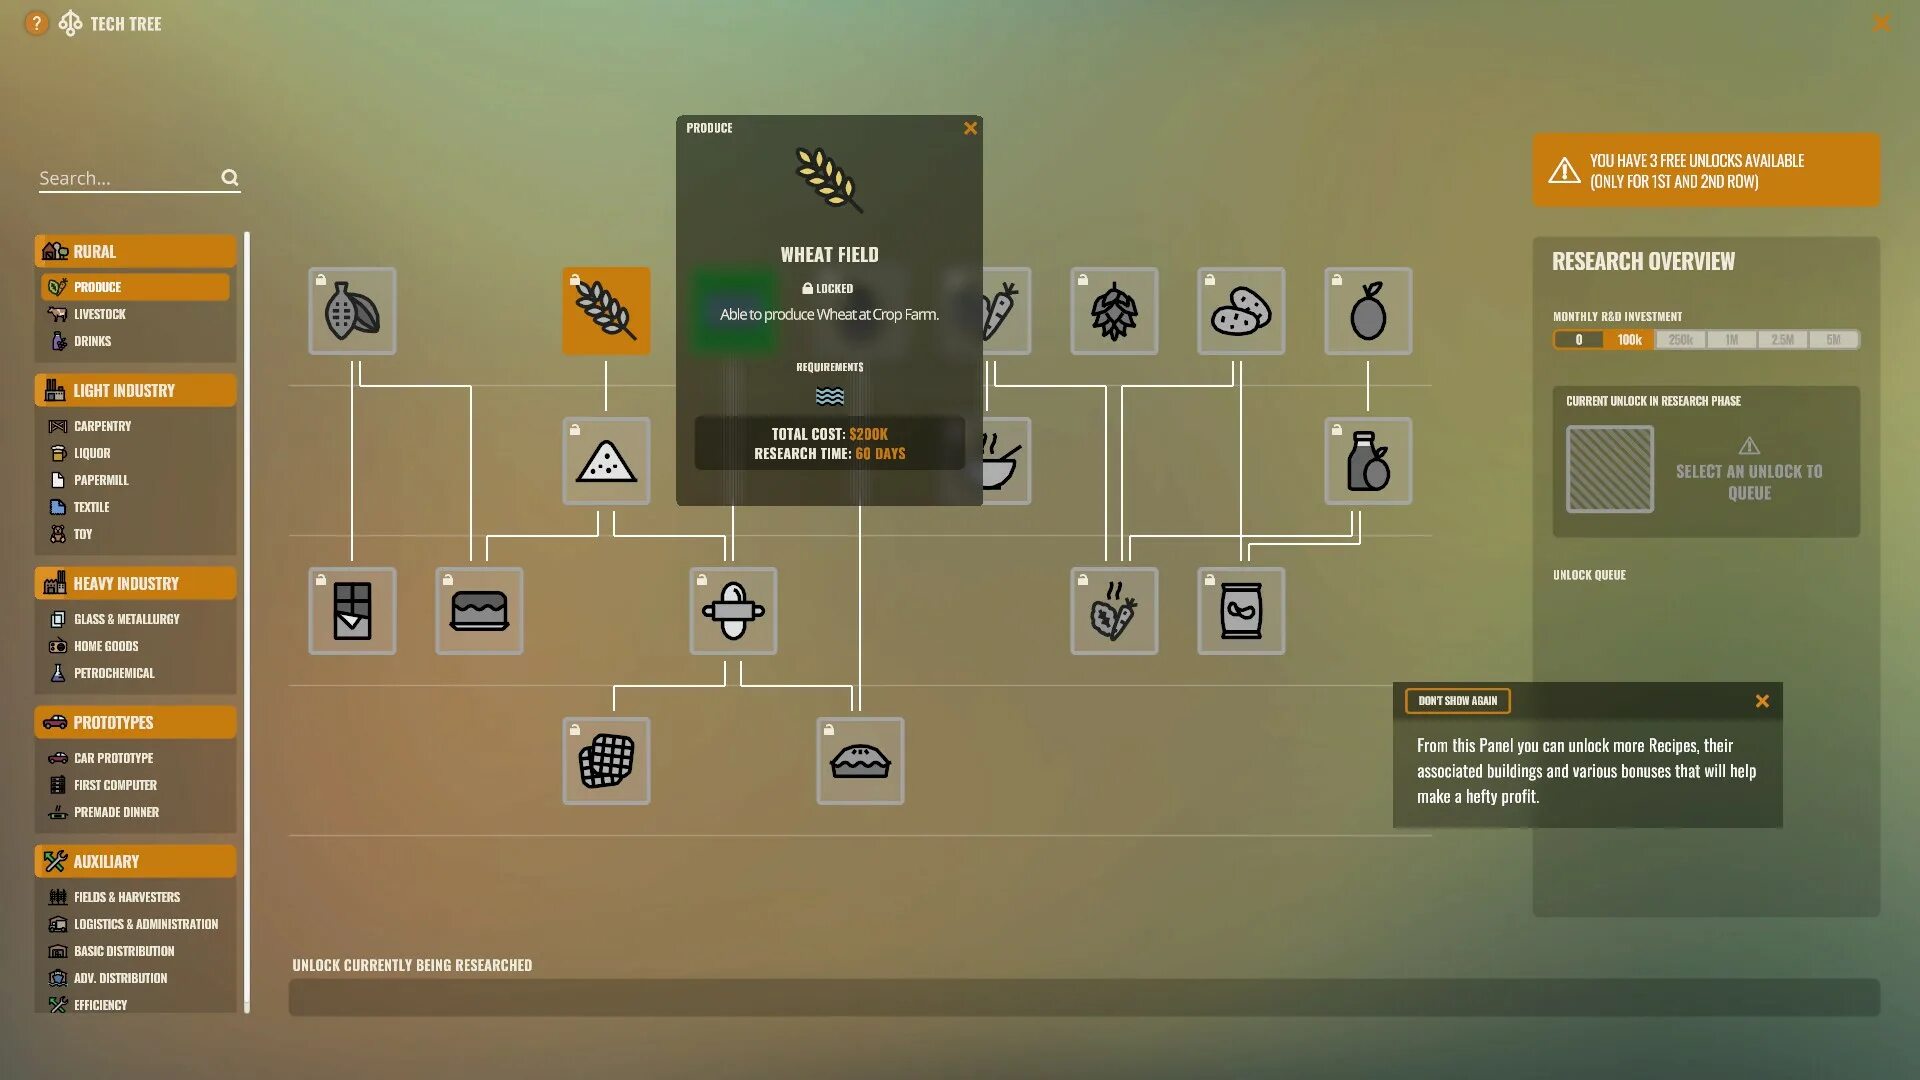Click the Wheat Field icon in tech tree
The image size is (1920, 1080).
tap(605, 309)
